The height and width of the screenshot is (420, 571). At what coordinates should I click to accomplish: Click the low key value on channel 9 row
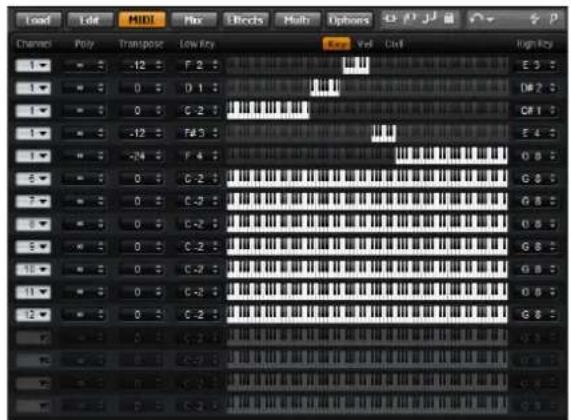[x=194, y=247]
